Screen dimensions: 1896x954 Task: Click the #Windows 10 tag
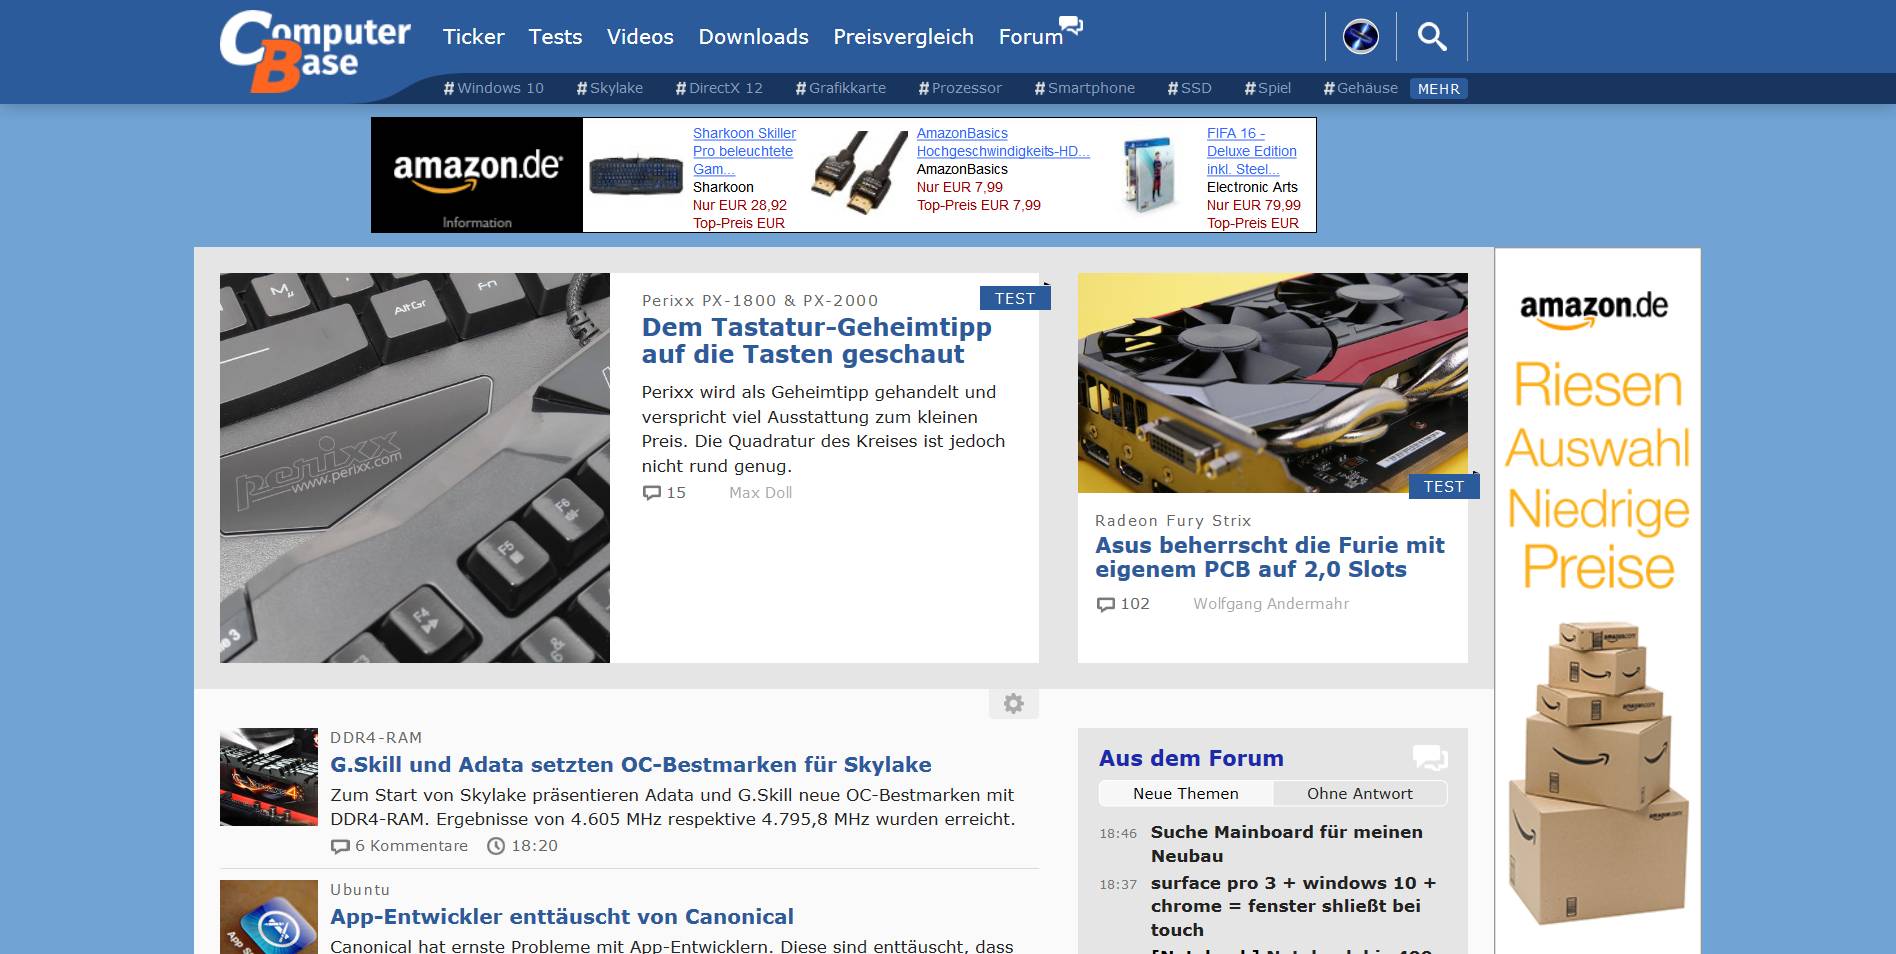[x=494, y=88]
